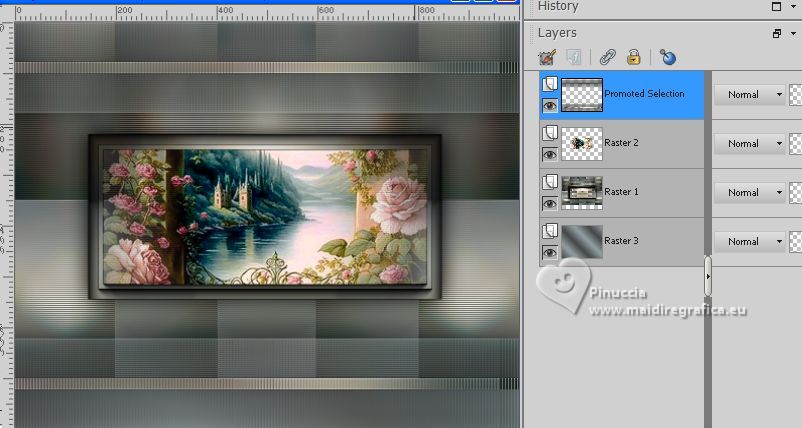The height and width of the screenshot is (428, 802).
Task: Select the Raster 1 layer thumbnail
Action: click(x=582, y=193)
